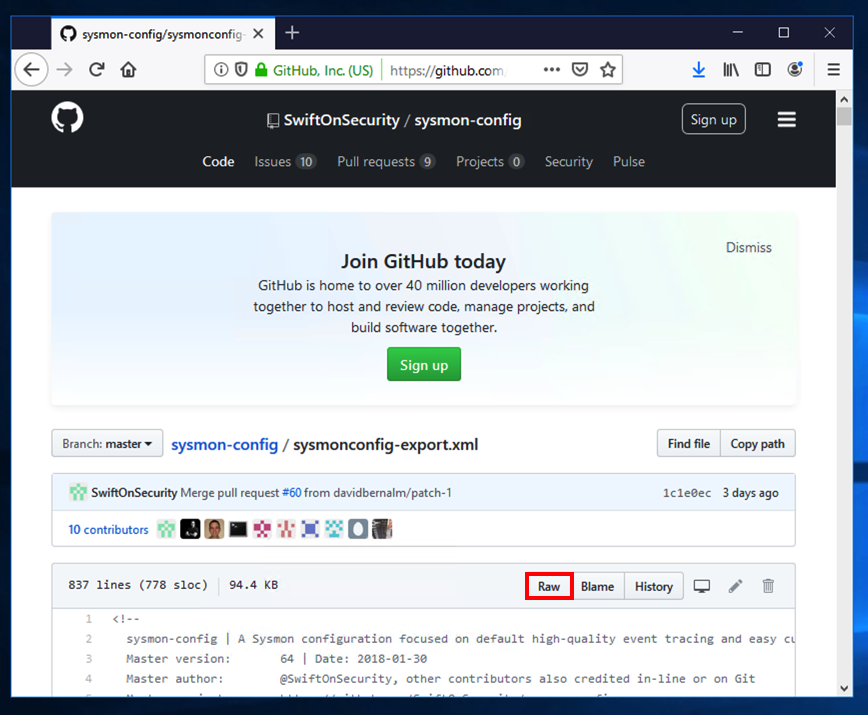Focus the github.com URL field

click(446, 70)
